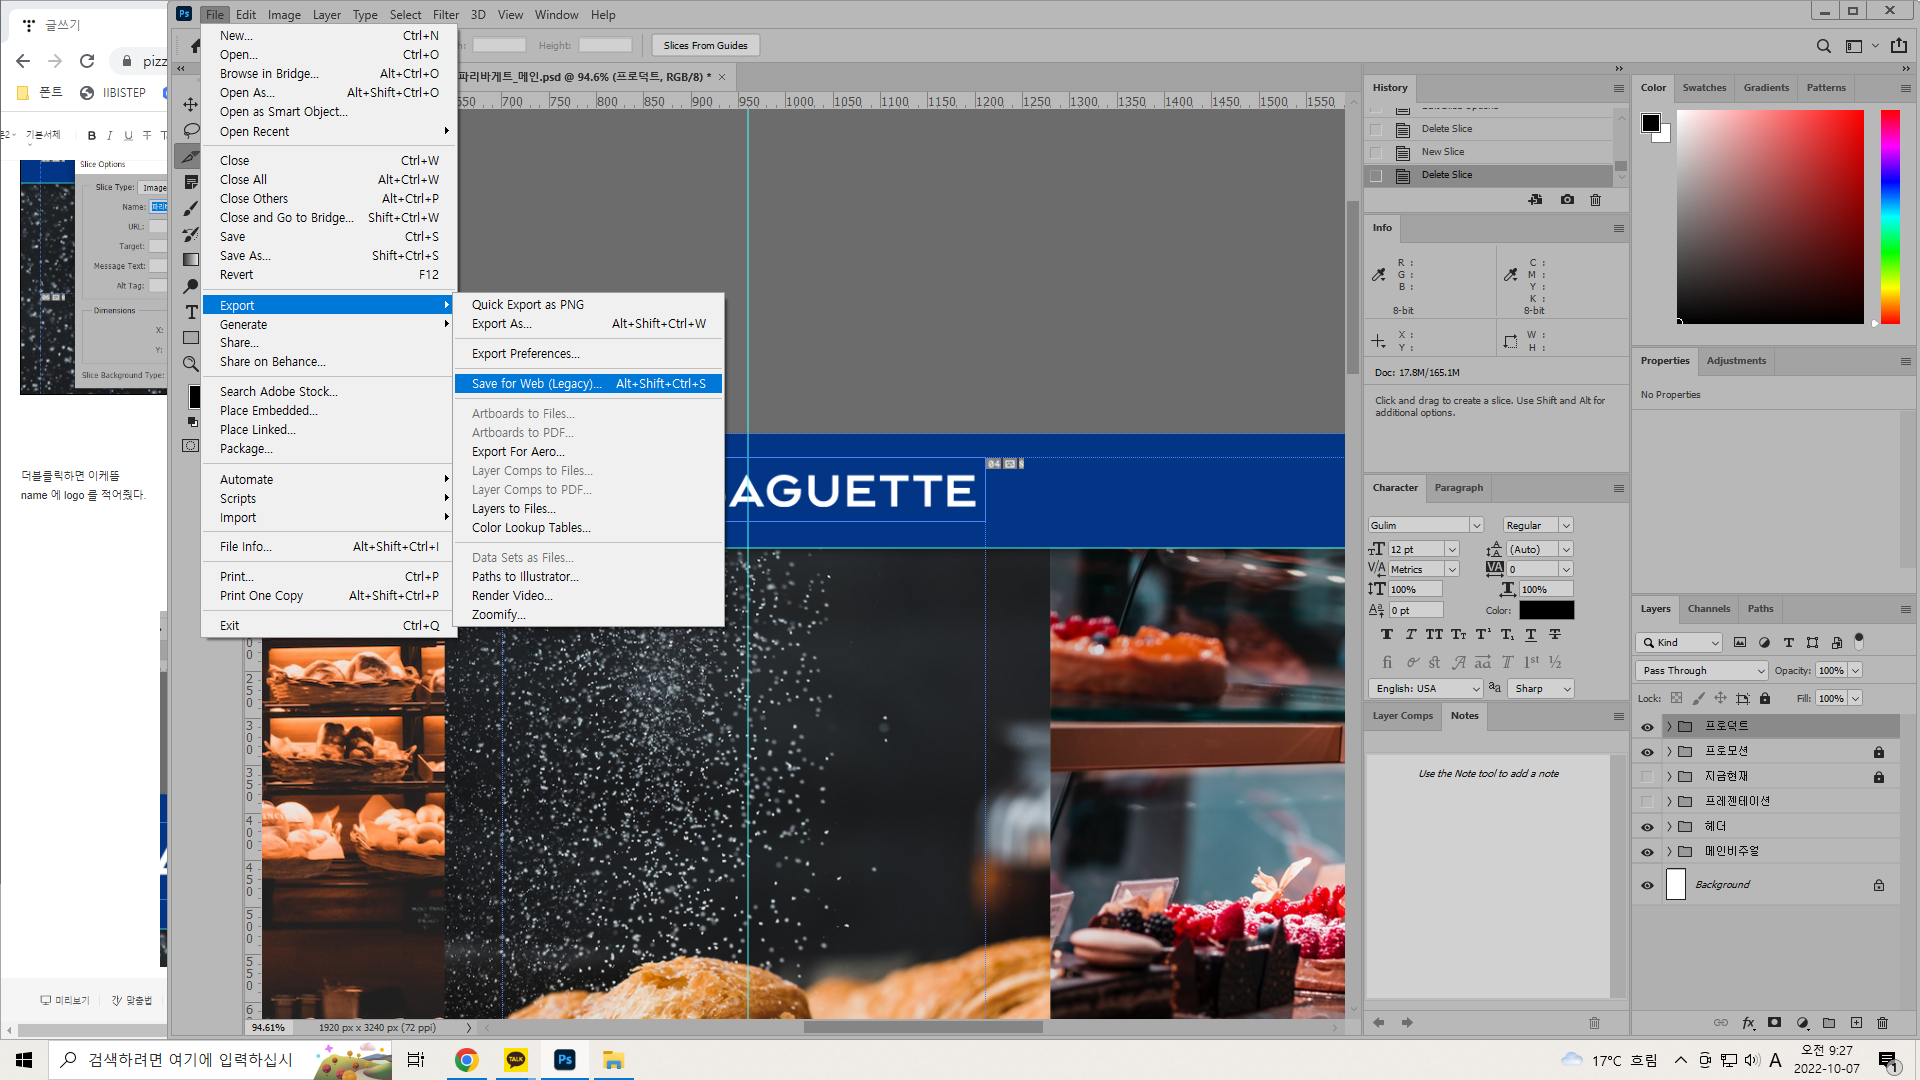The image size is (1920, 1080).
Task: Click the foreground color swatch in Color panel
Action: point(1650,122)
